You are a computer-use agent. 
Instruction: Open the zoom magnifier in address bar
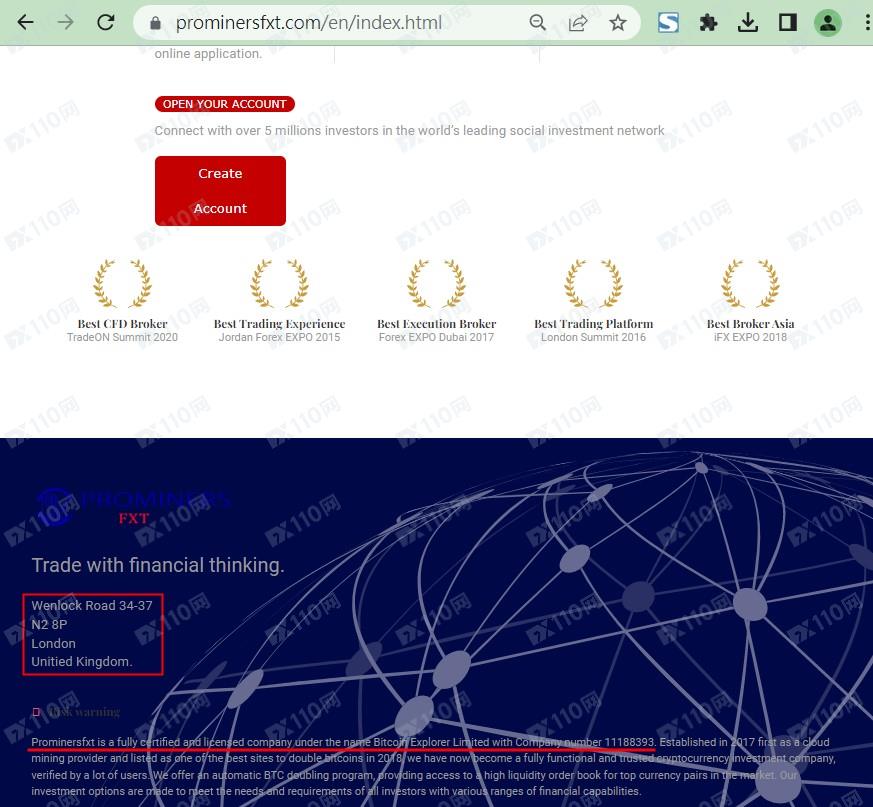click(x=538, y=23)
